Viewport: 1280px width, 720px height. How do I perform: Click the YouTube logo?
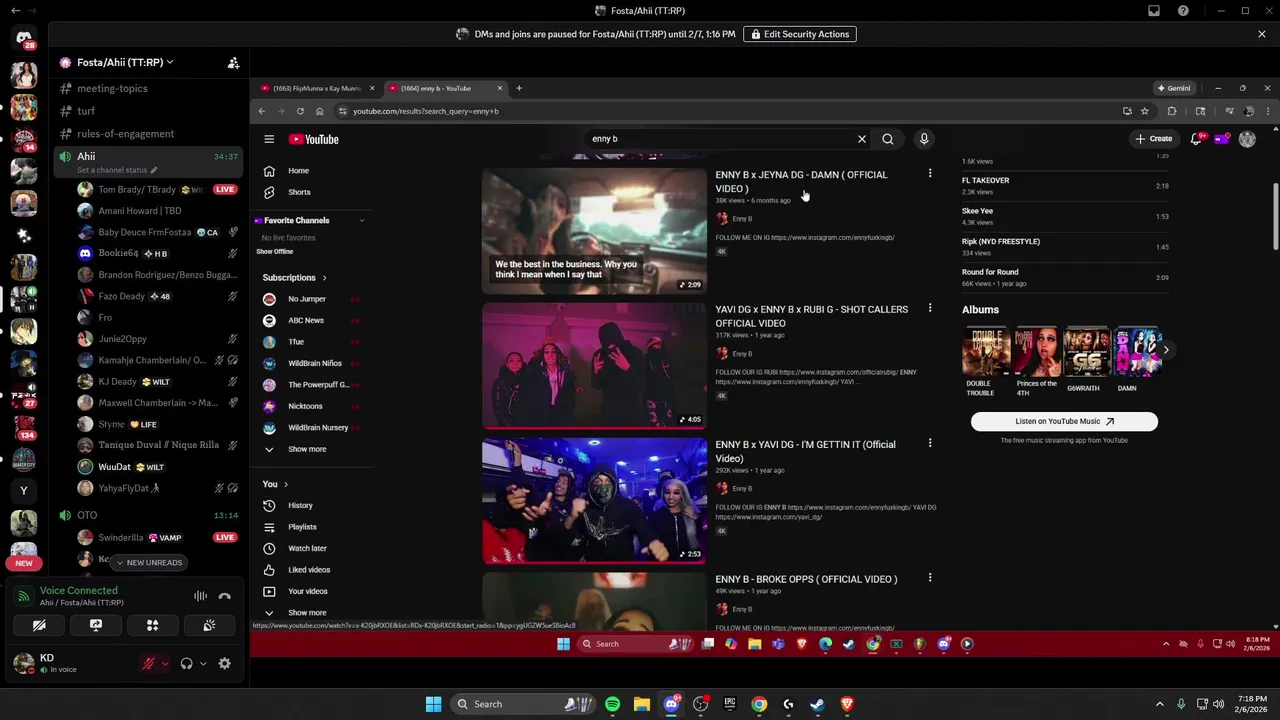coord(314,139)
